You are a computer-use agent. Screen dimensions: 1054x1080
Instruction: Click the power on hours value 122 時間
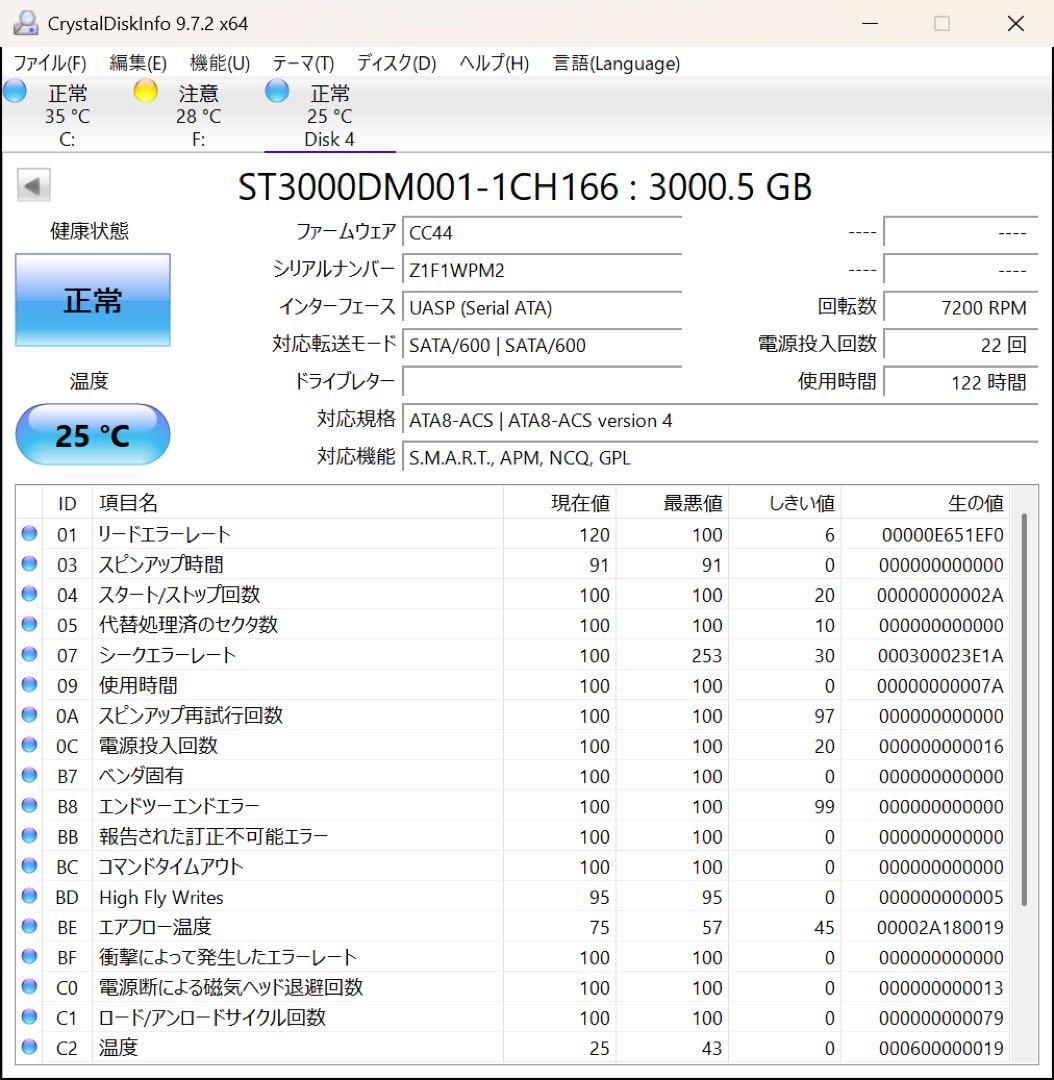[x=961, y=382]
